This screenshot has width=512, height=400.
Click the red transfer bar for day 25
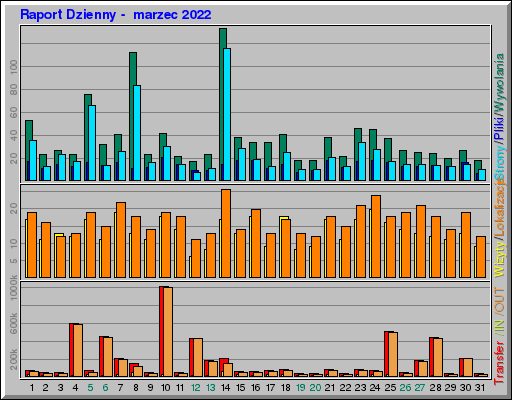[x=386, y=354]
